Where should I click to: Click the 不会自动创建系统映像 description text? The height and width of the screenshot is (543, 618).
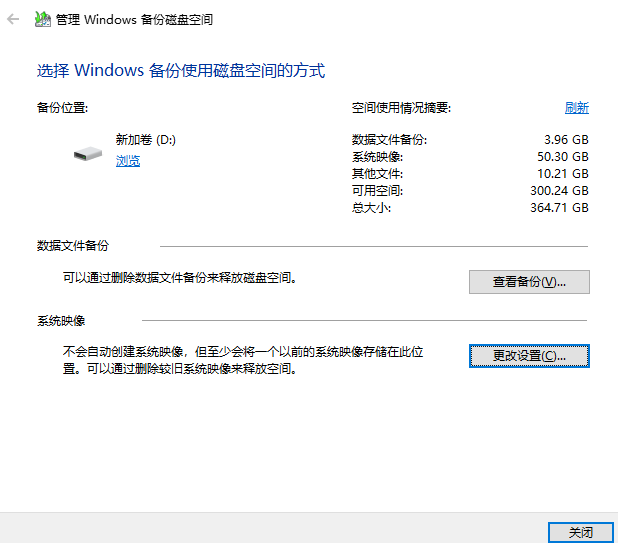tap(243, 360)
